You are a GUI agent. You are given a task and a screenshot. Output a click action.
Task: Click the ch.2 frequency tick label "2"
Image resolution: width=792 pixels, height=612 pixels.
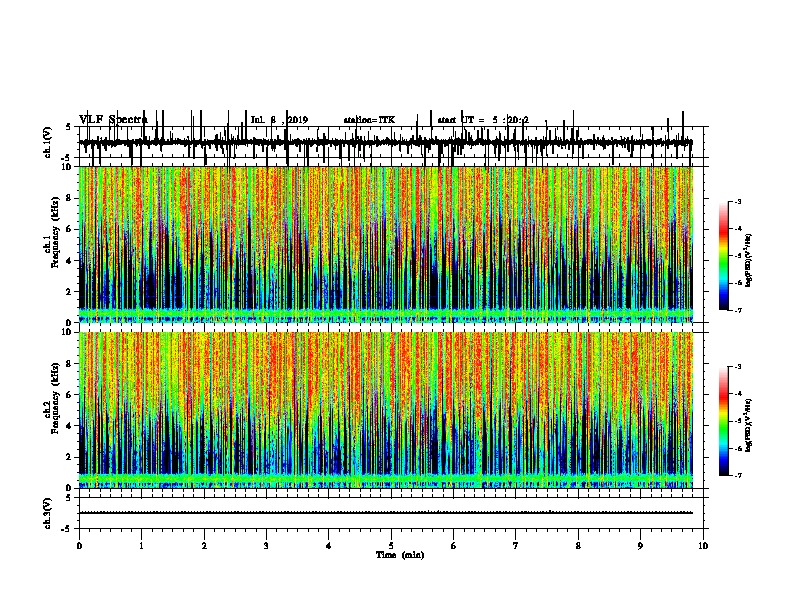(x=69, y=457)
